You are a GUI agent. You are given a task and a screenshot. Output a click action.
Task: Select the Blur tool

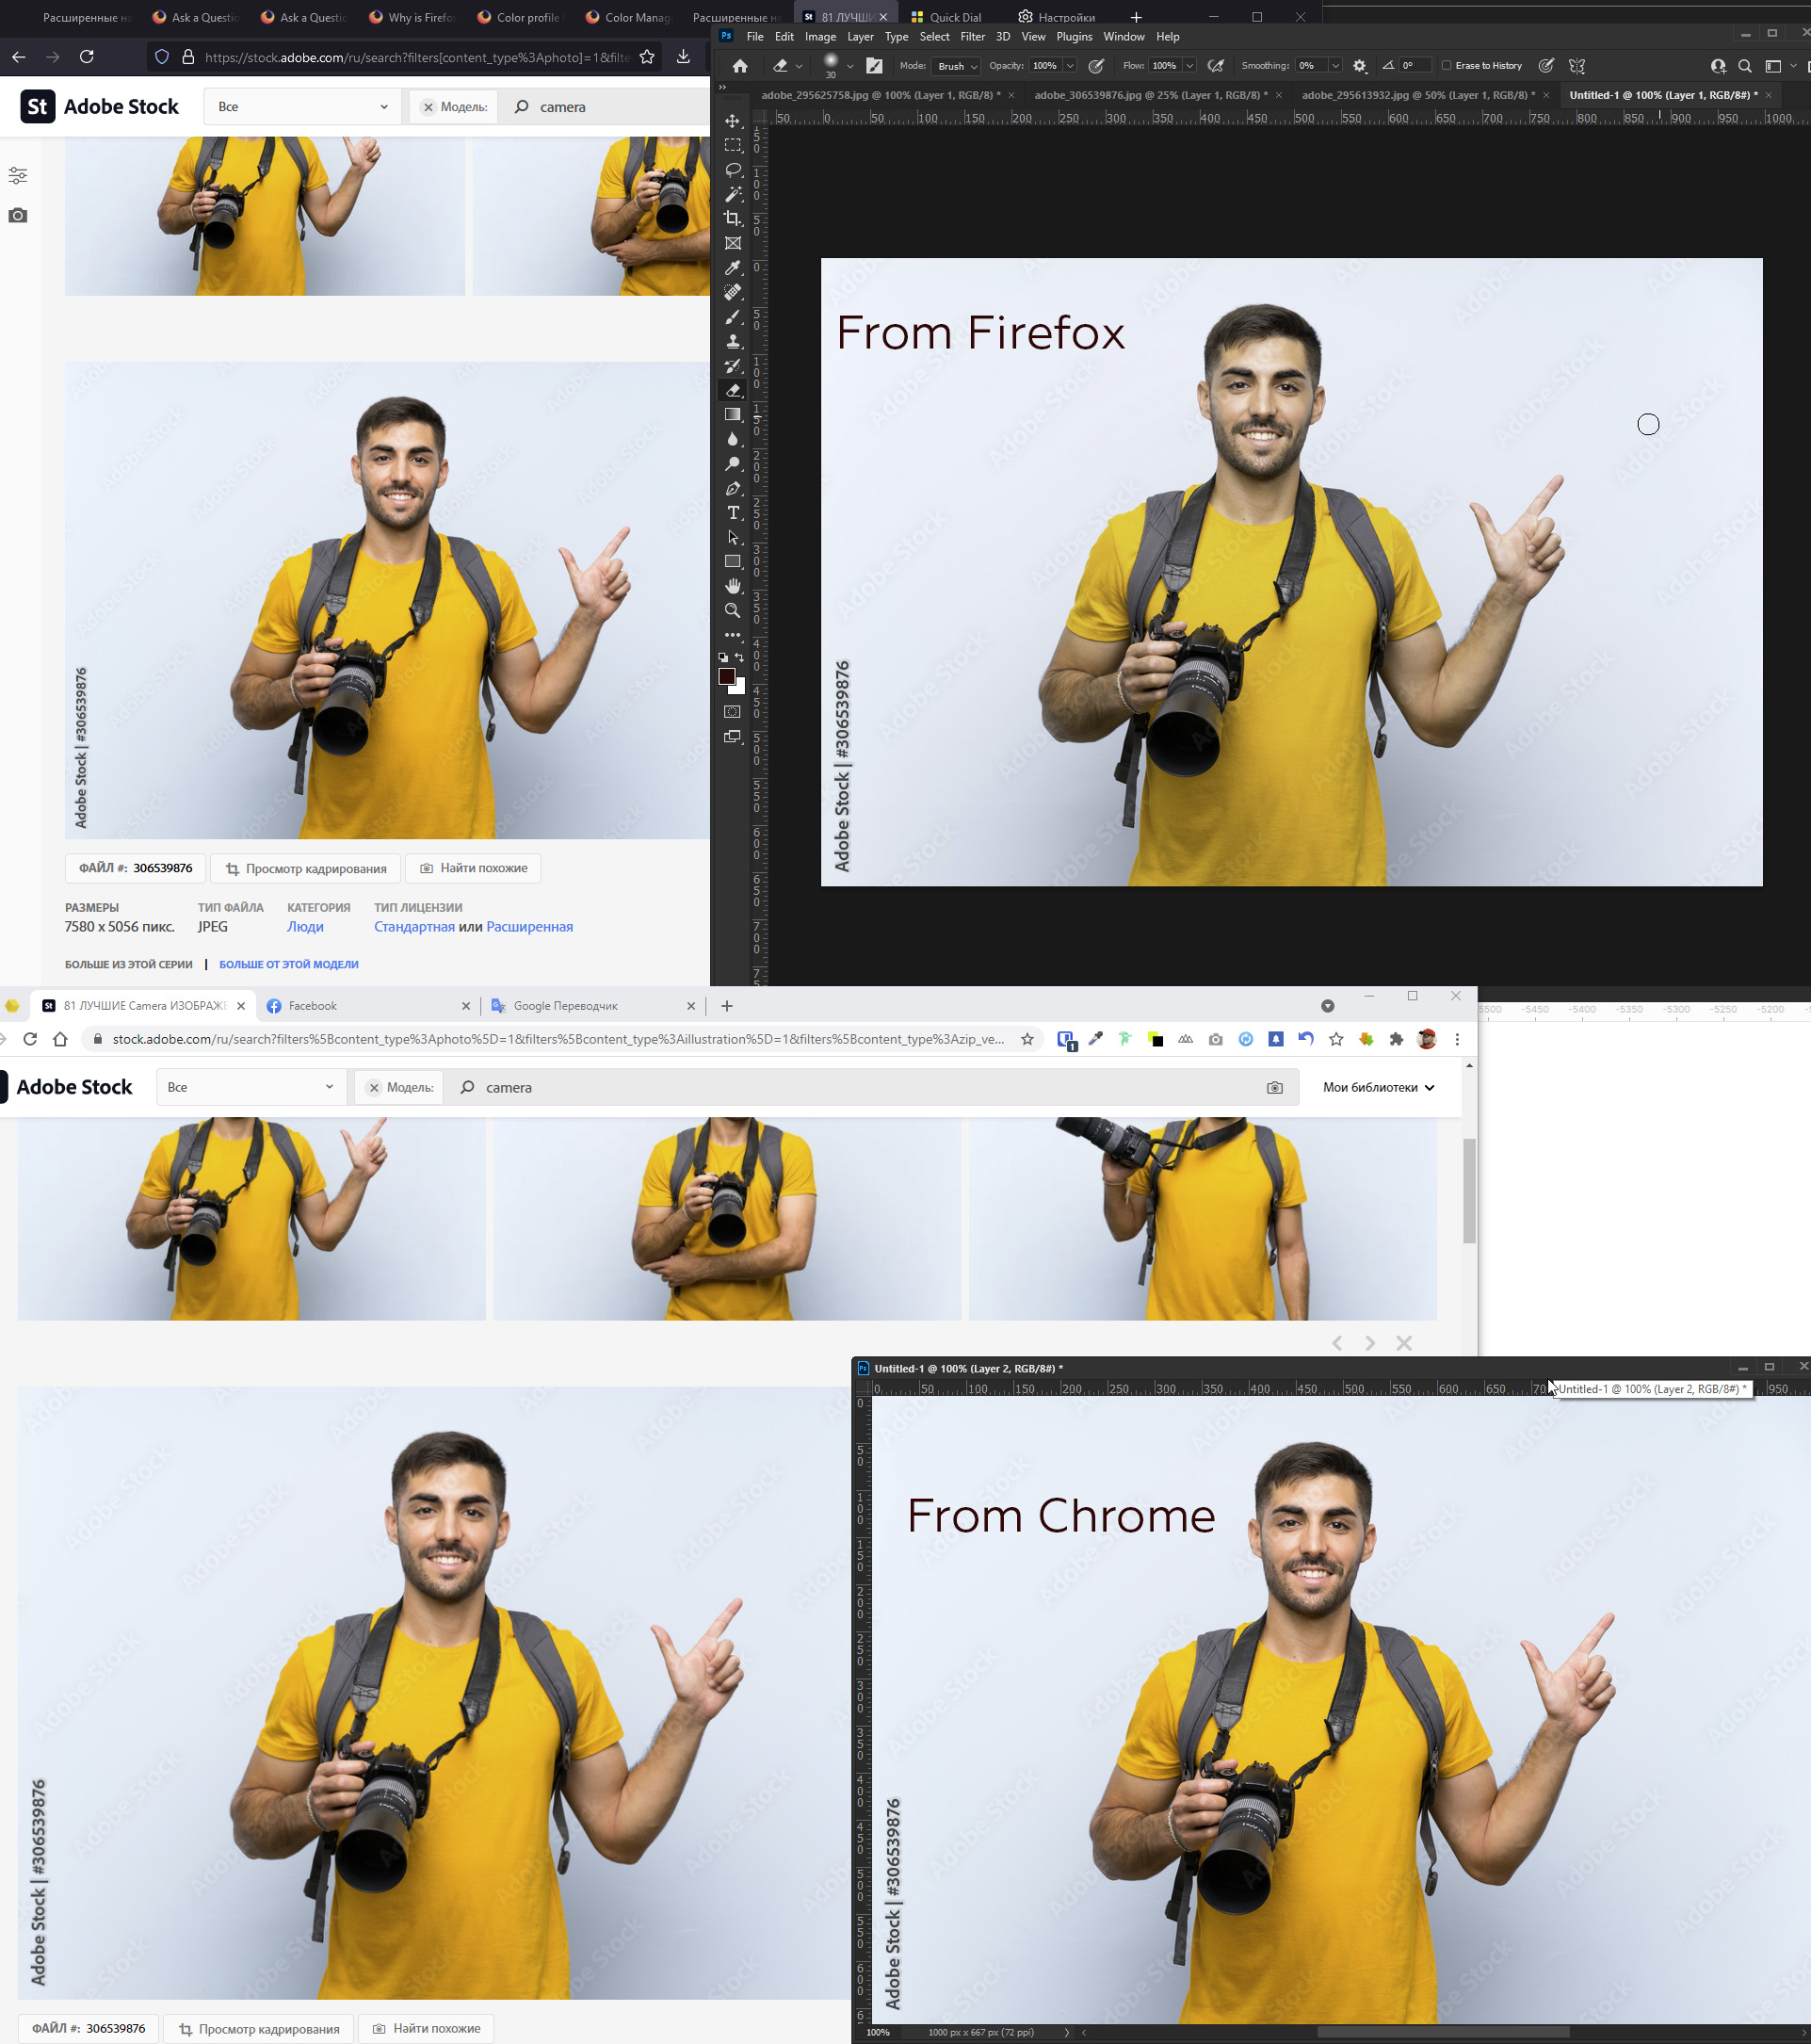(x=732, y=439)
